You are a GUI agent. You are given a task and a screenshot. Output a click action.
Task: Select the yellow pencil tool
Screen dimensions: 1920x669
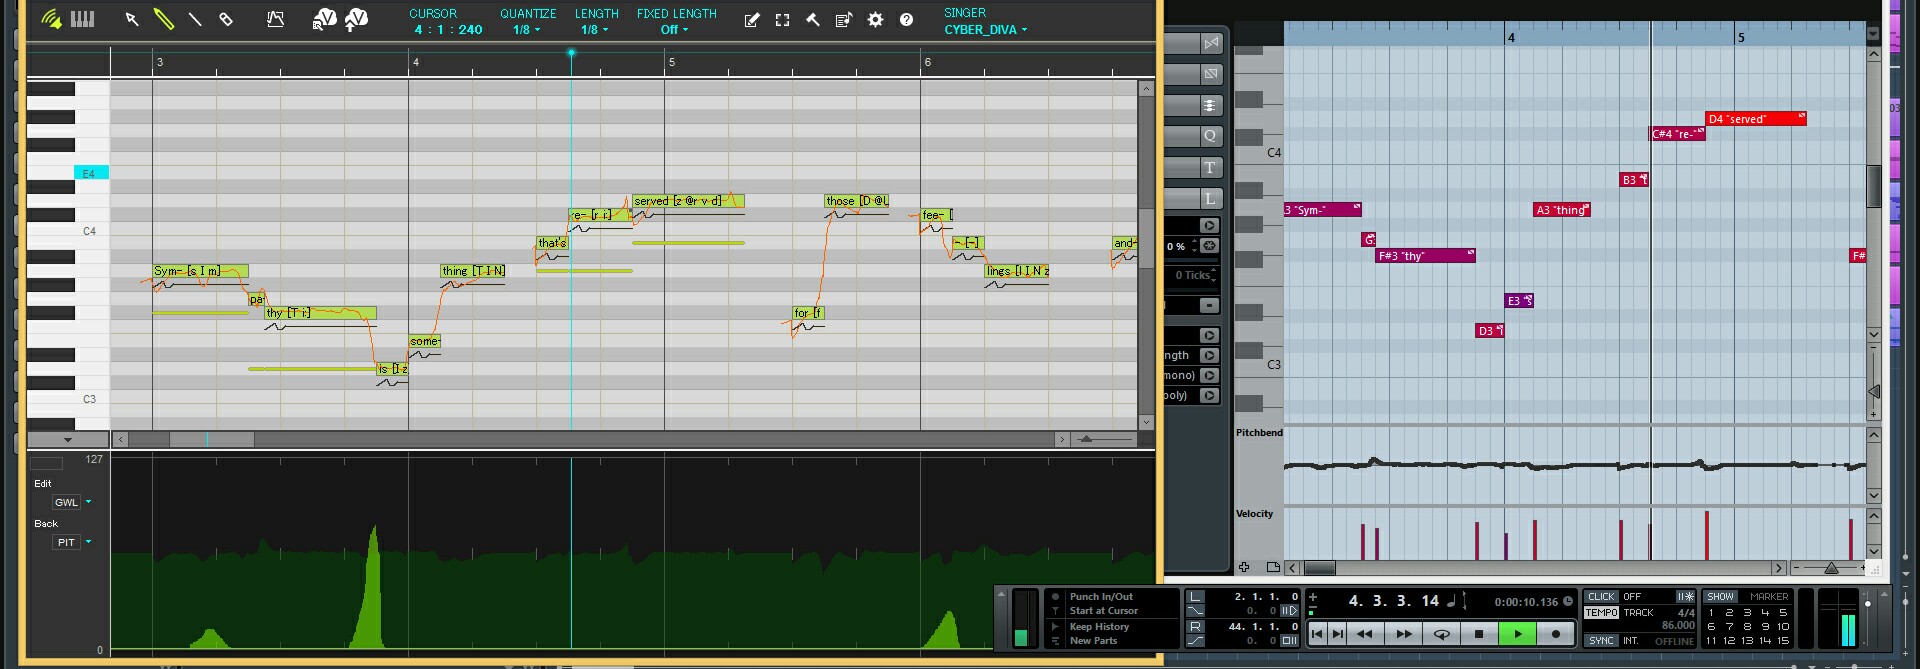tap(163, 19)
